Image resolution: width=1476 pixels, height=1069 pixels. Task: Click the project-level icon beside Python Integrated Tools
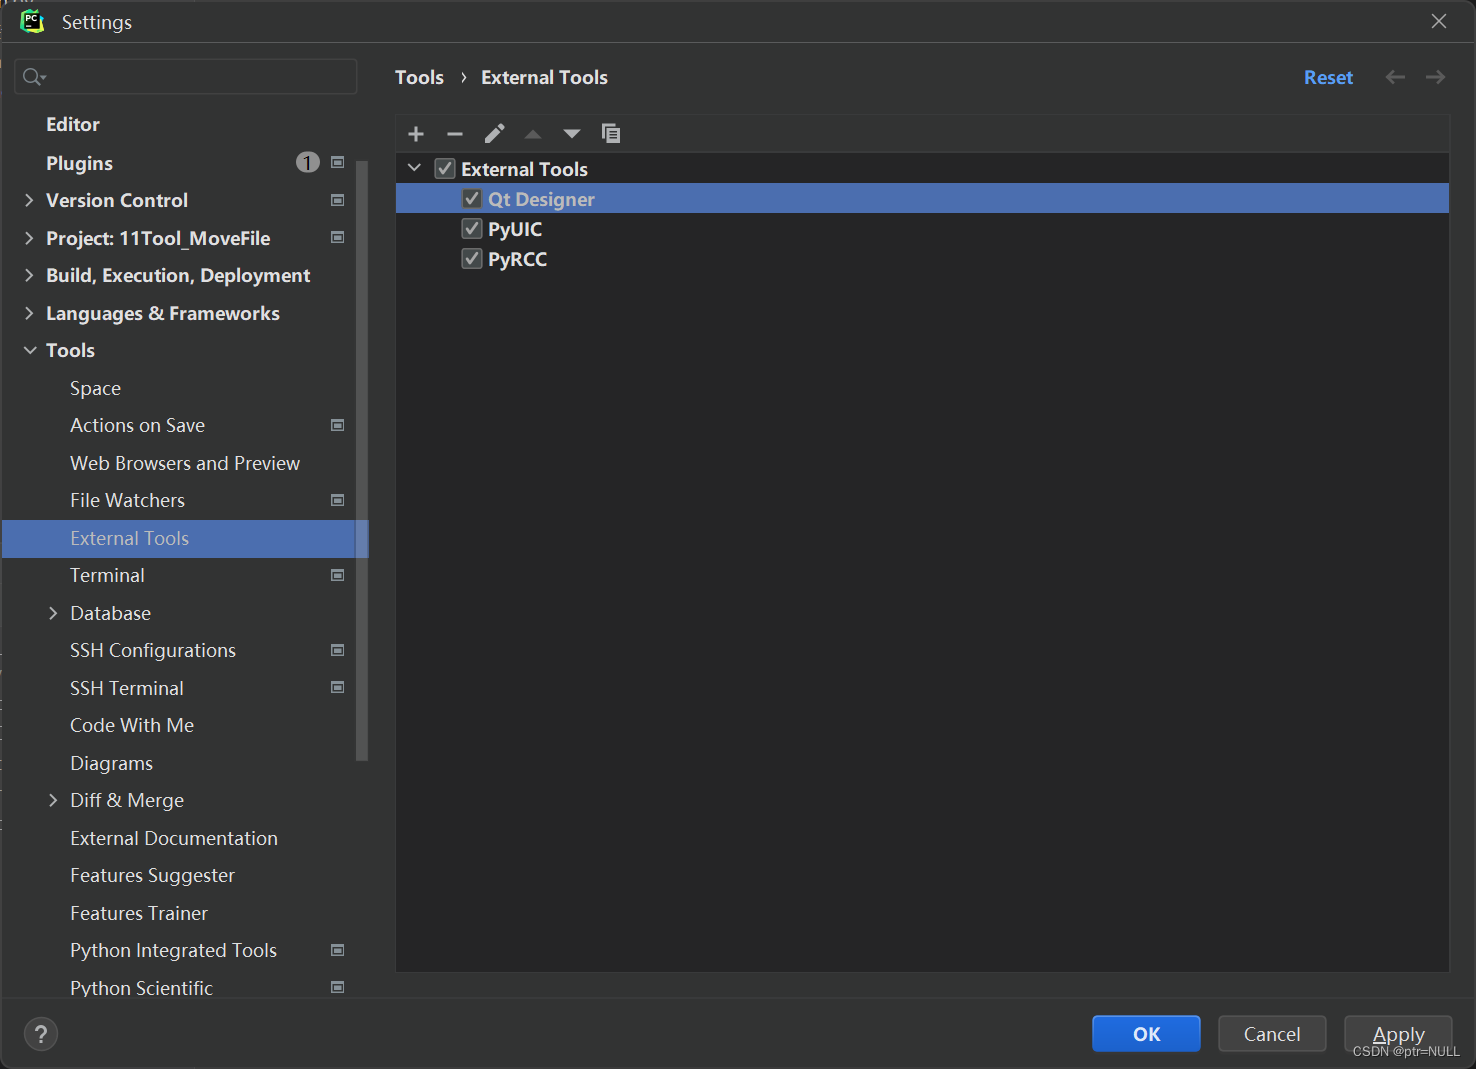point(338,950)
